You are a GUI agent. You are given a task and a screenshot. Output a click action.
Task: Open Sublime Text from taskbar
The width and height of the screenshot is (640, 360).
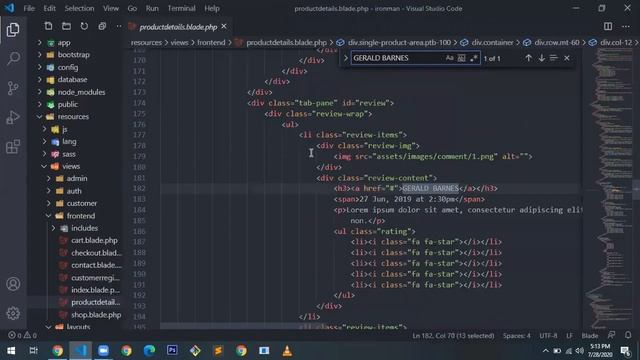(218, 351)
